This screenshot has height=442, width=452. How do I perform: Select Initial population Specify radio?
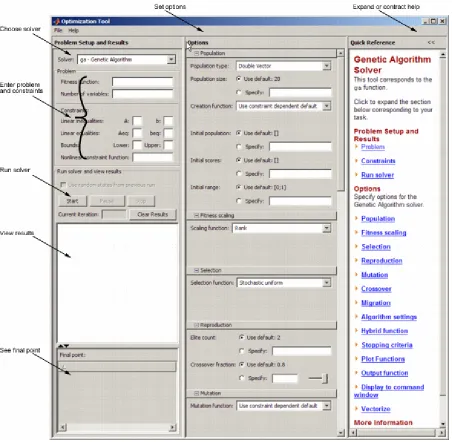pos(239,147)
